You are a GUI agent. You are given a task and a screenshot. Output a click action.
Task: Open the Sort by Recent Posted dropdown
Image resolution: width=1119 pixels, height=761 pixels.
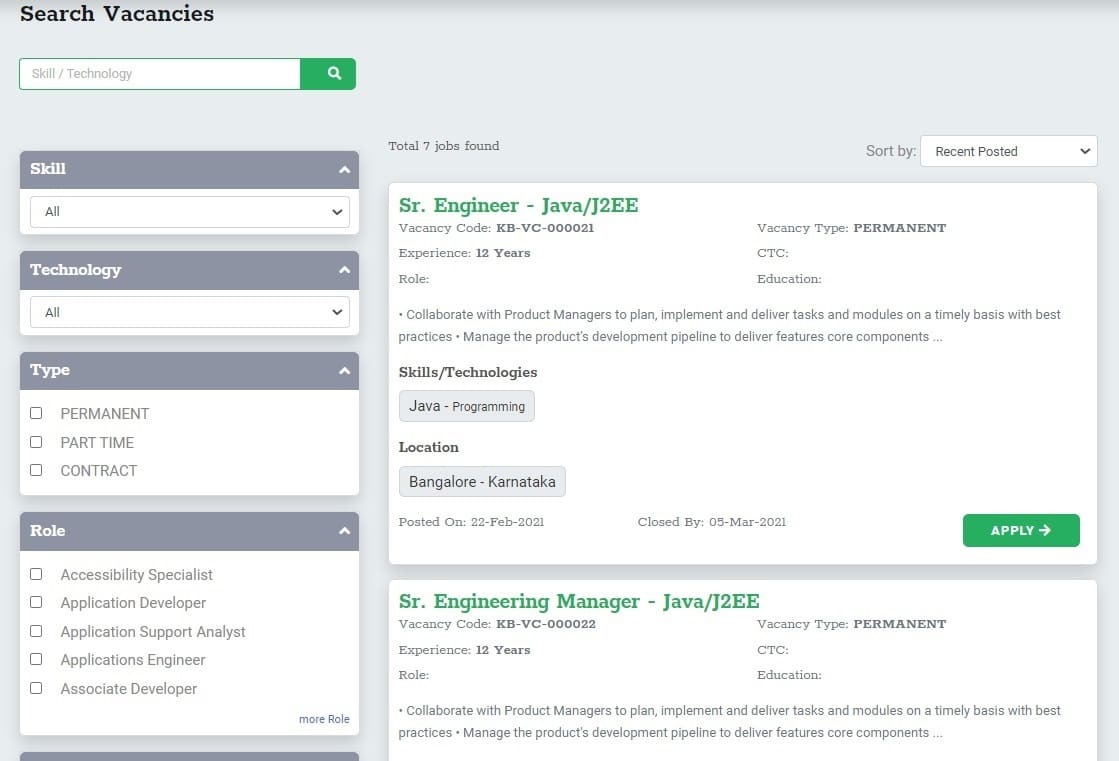1008,151
